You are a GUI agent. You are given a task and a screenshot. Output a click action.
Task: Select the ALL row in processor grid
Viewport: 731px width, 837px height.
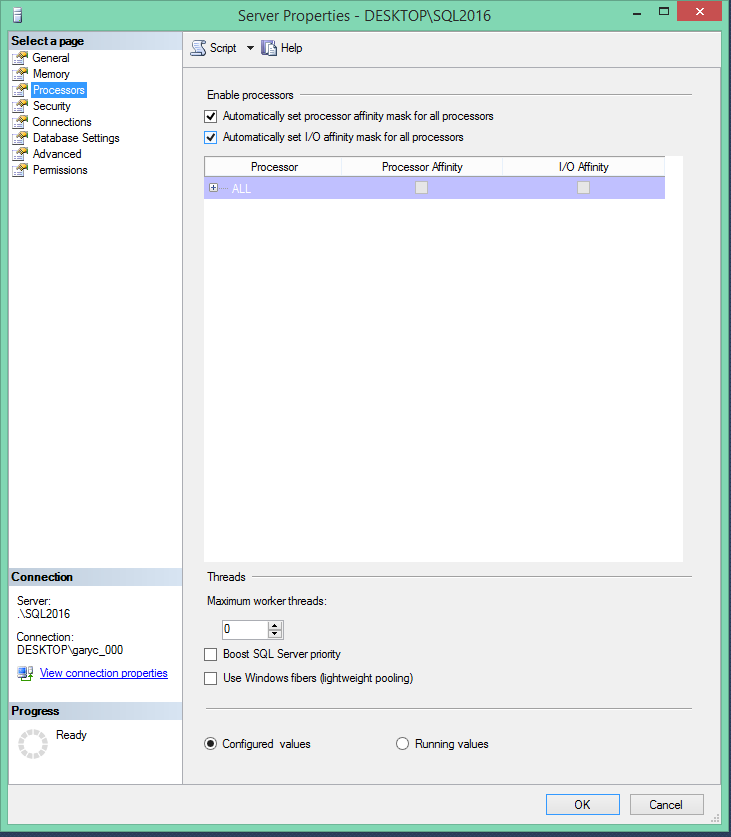tap(434, 188)
